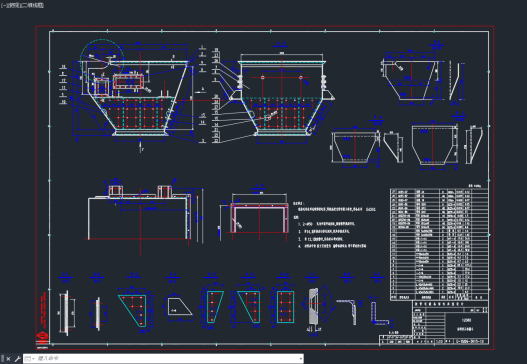The height and width of the screenshot is (364, 527).
Task: Open the viewport minus-sign controls menu
Action: 3,5
